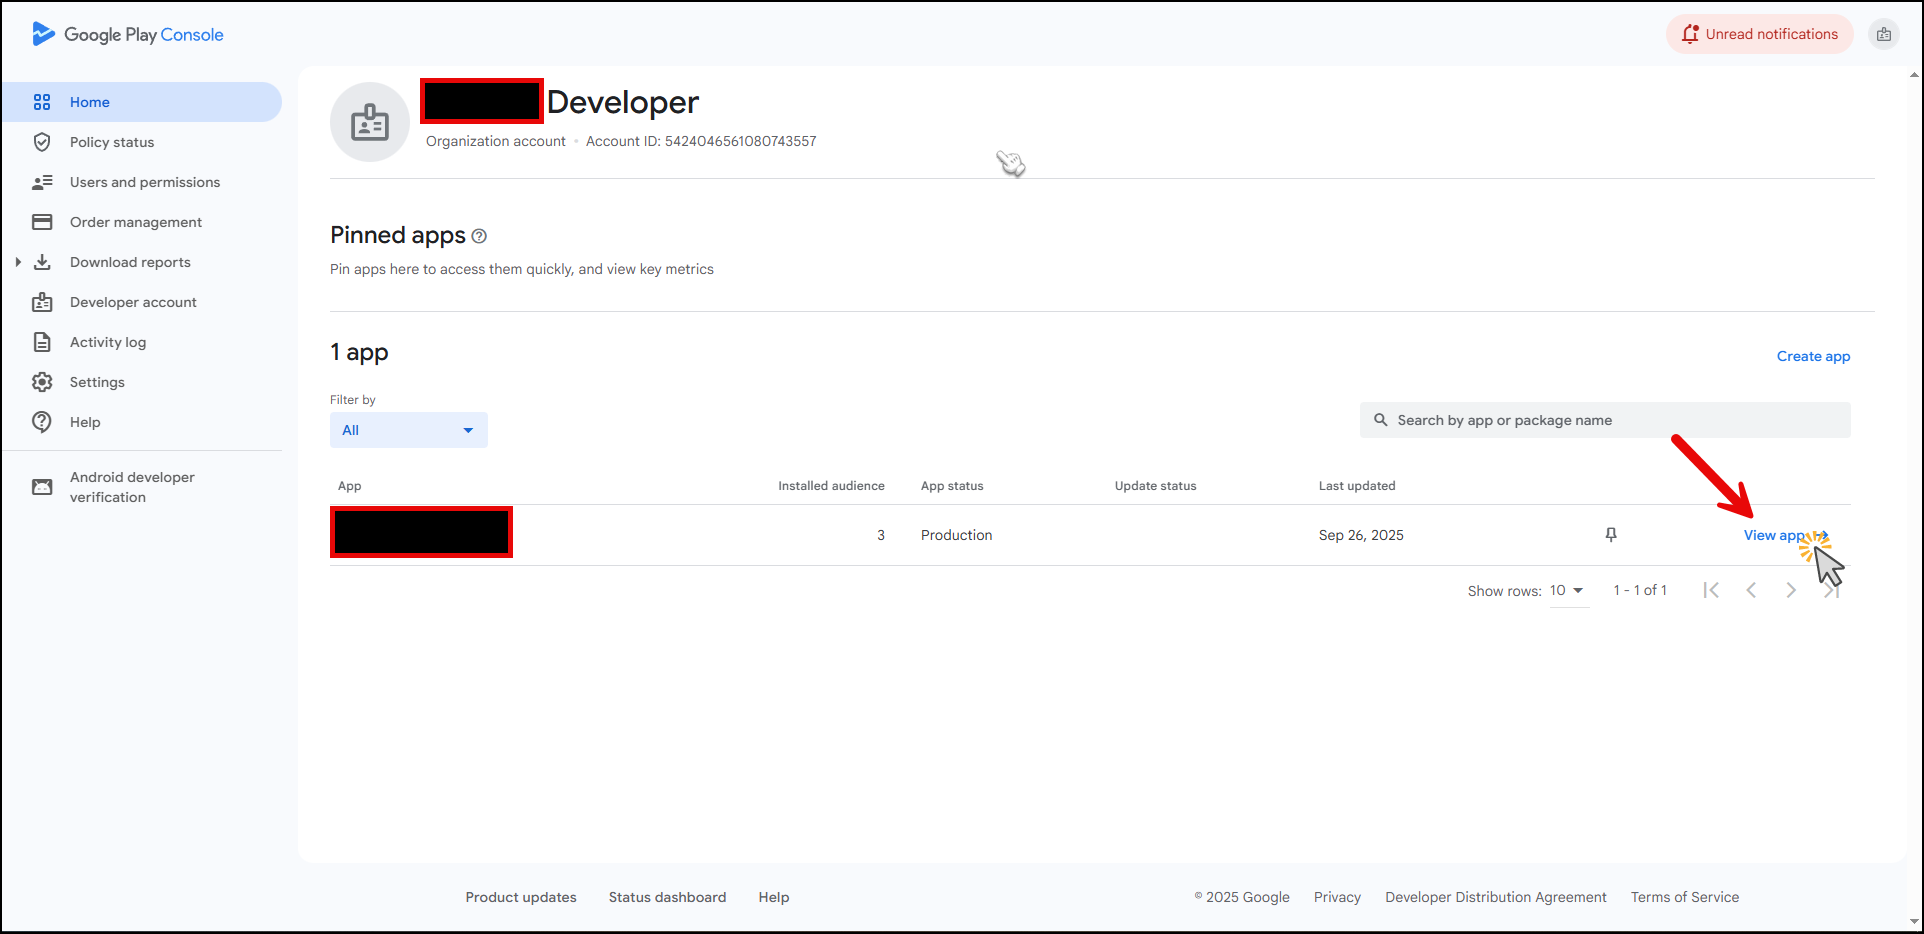Click the Settings gear icon
The width and height of the screenshot is (1924, 934).
click(42, 382)
